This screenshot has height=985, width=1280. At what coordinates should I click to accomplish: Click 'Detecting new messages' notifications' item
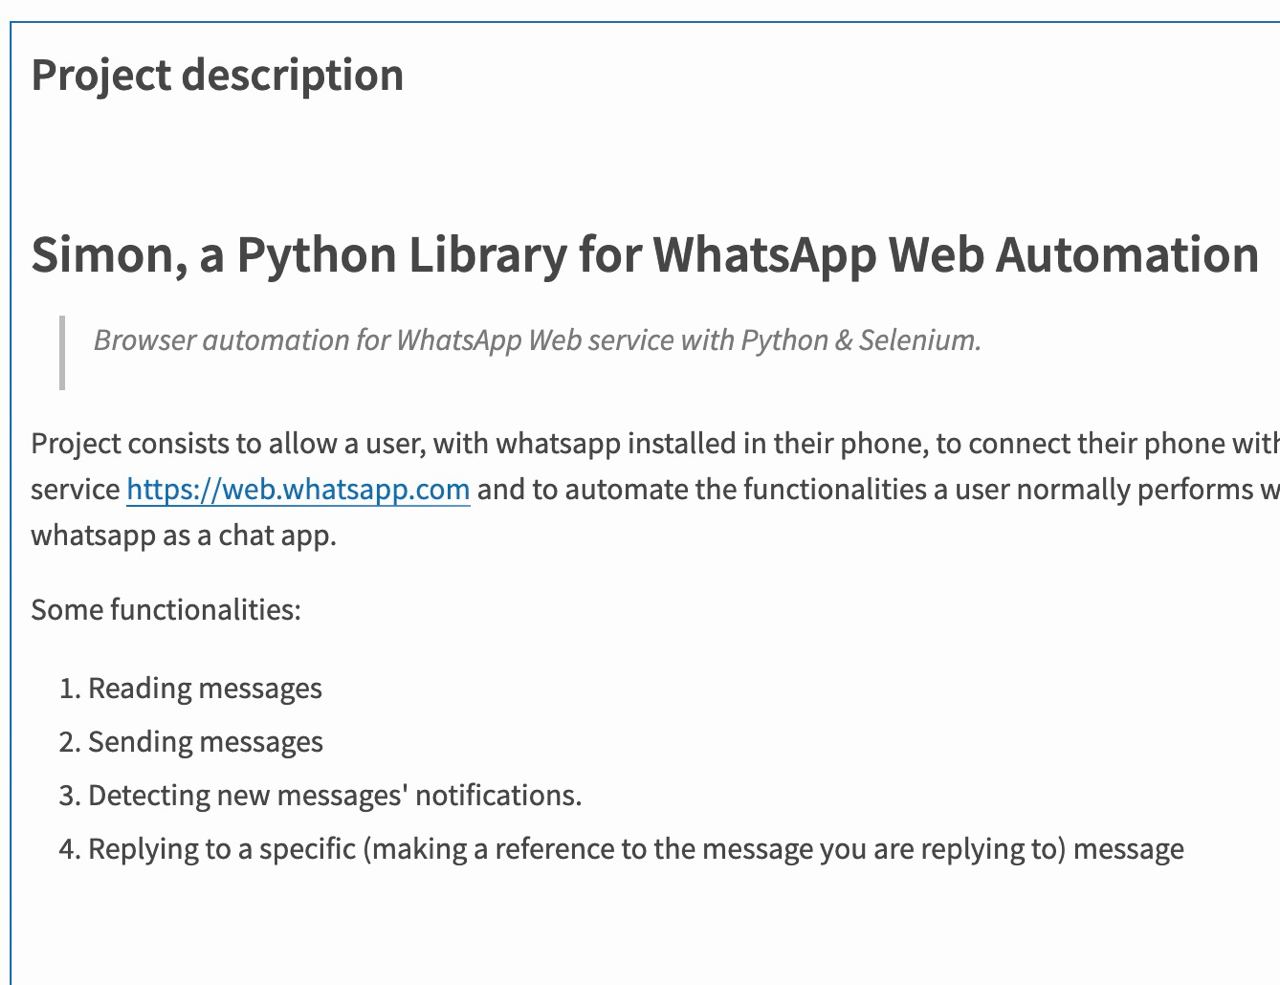tap(335, 795)
